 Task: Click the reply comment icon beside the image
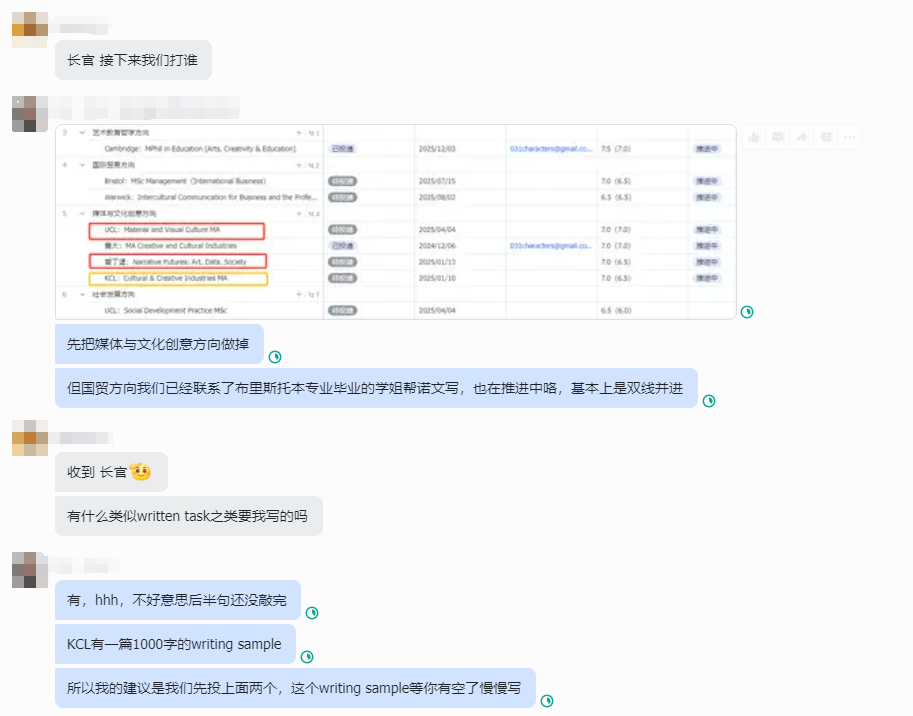778,137
